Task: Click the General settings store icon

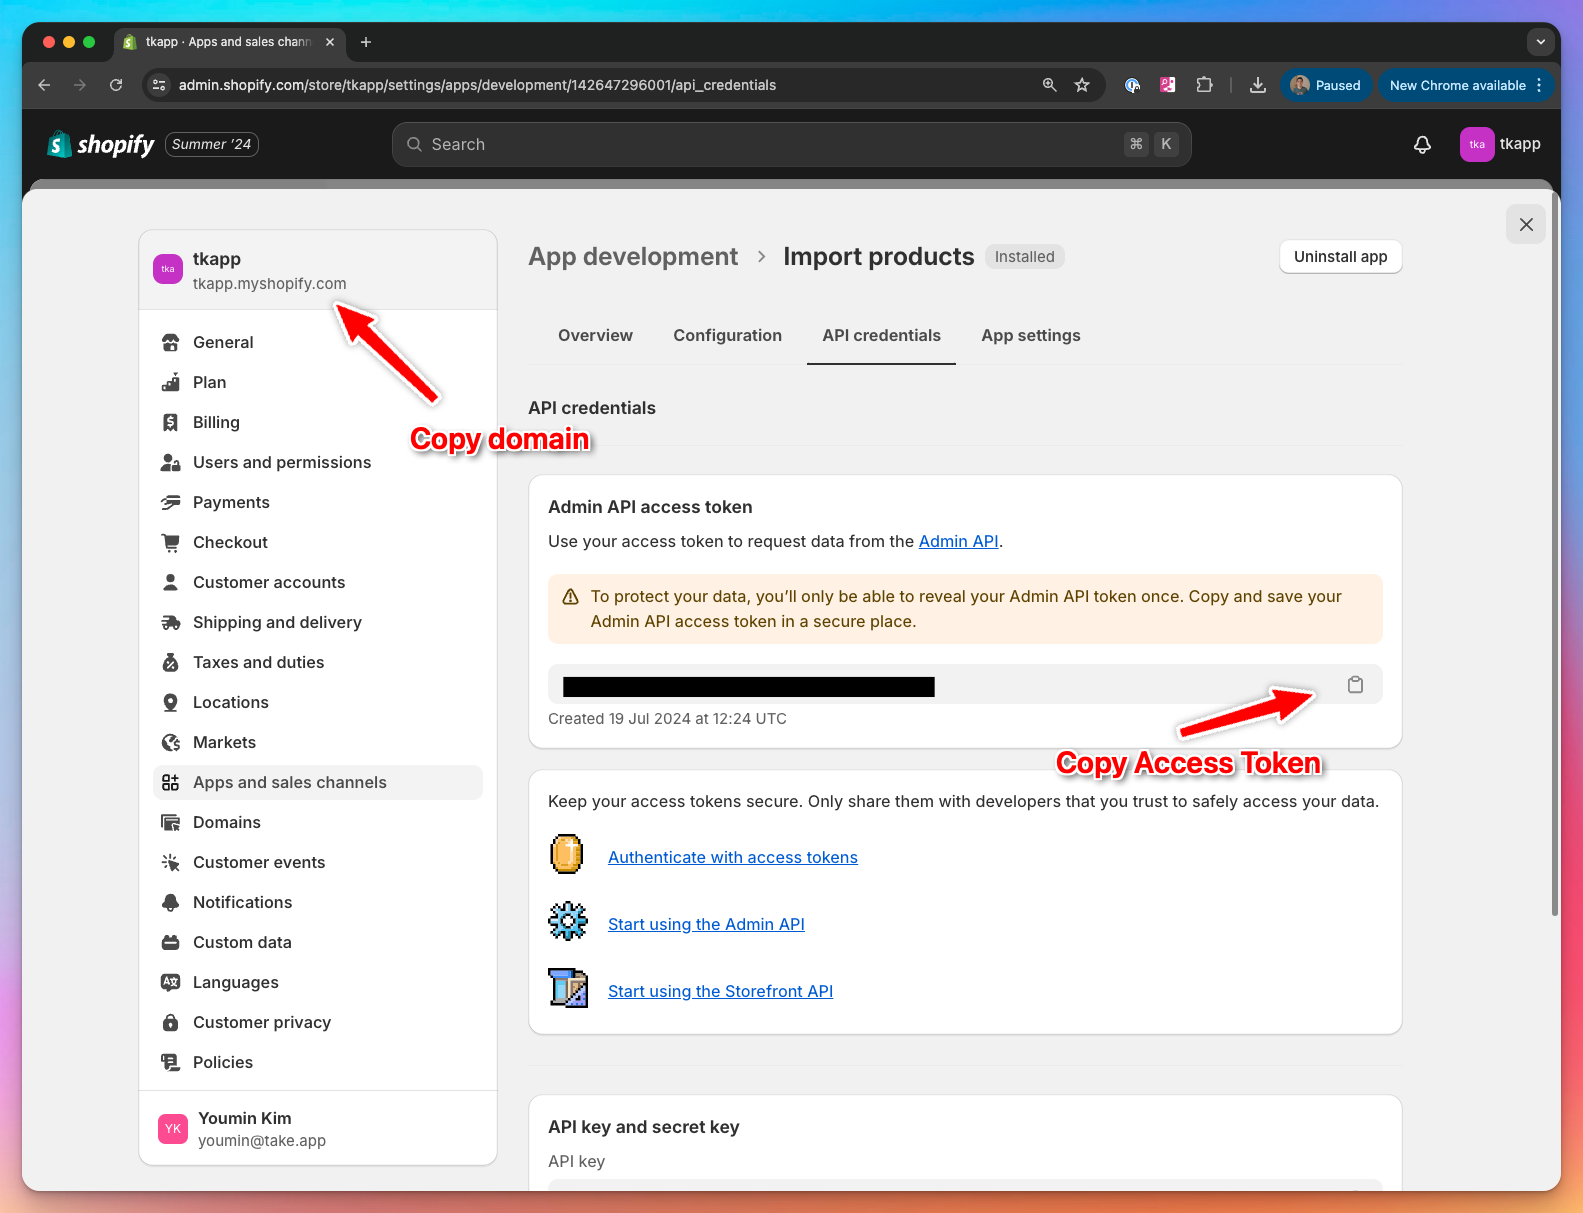Action: click(171, 342)
